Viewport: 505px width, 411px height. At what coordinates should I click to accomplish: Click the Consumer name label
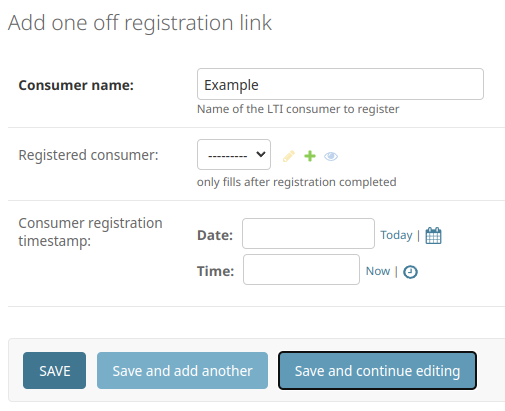[76, 85]
